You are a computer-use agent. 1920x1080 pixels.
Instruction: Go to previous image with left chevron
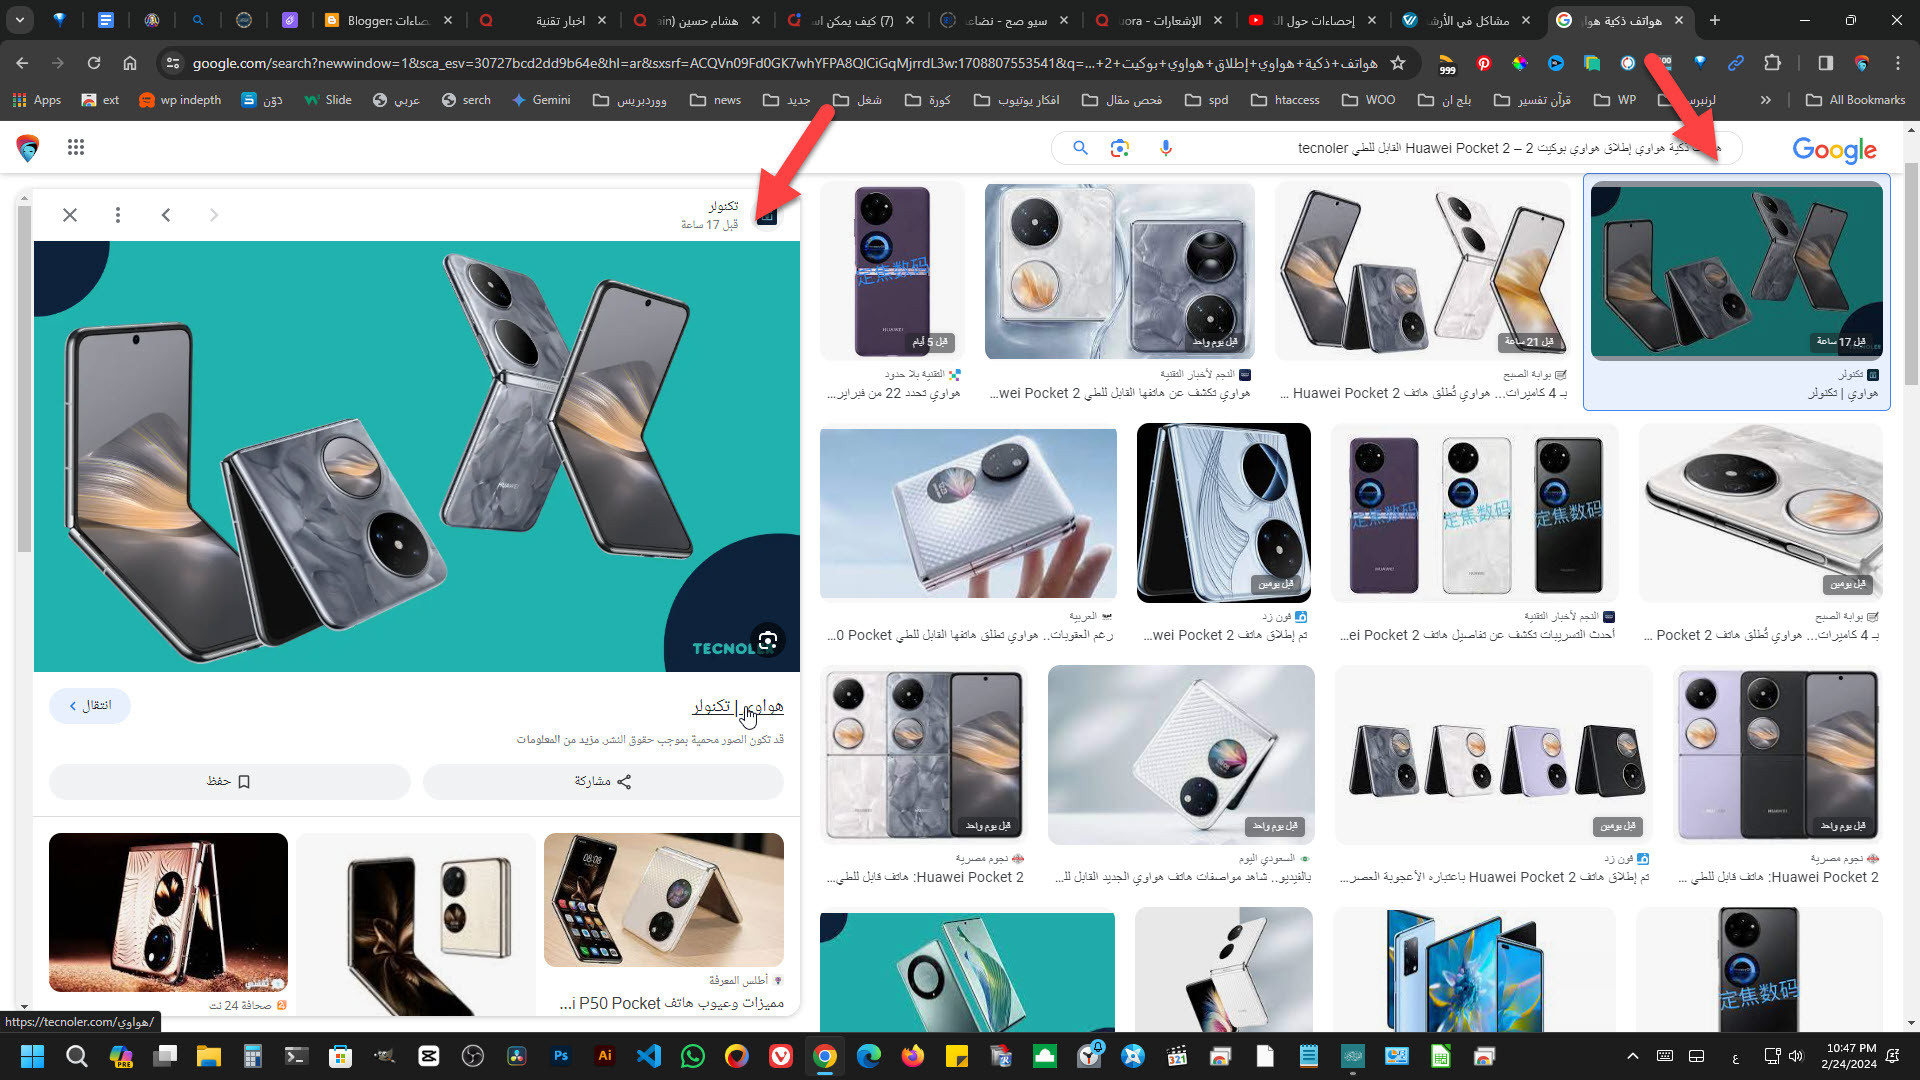166,215
